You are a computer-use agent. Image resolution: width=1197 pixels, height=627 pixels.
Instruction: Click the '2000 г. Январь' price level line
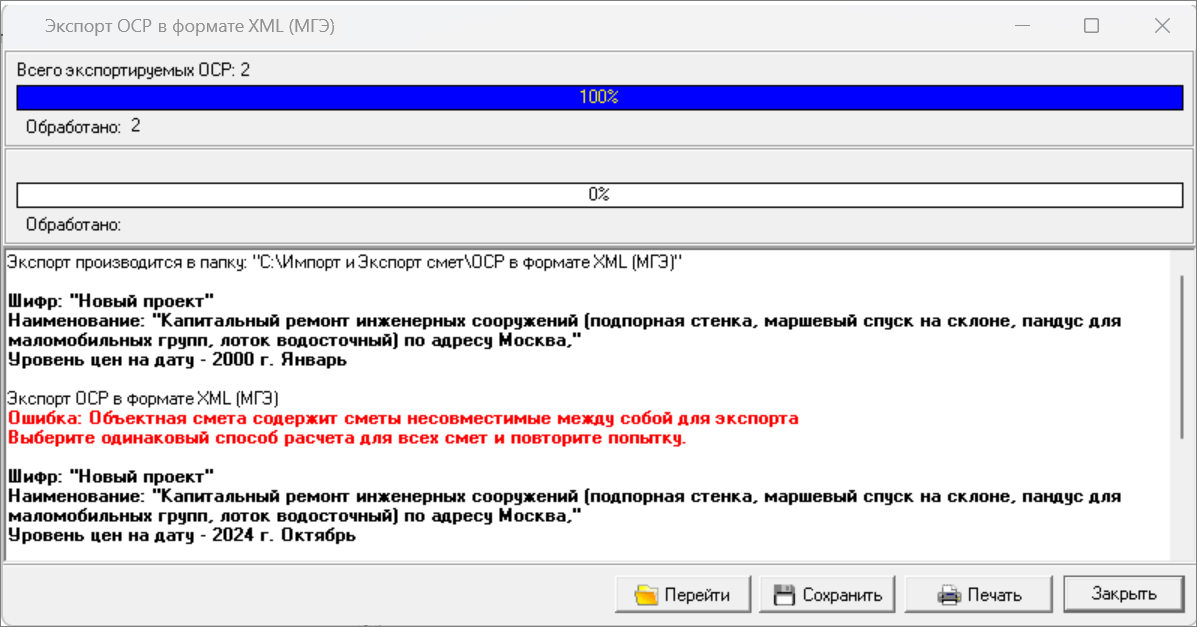(x=177, y=360)
